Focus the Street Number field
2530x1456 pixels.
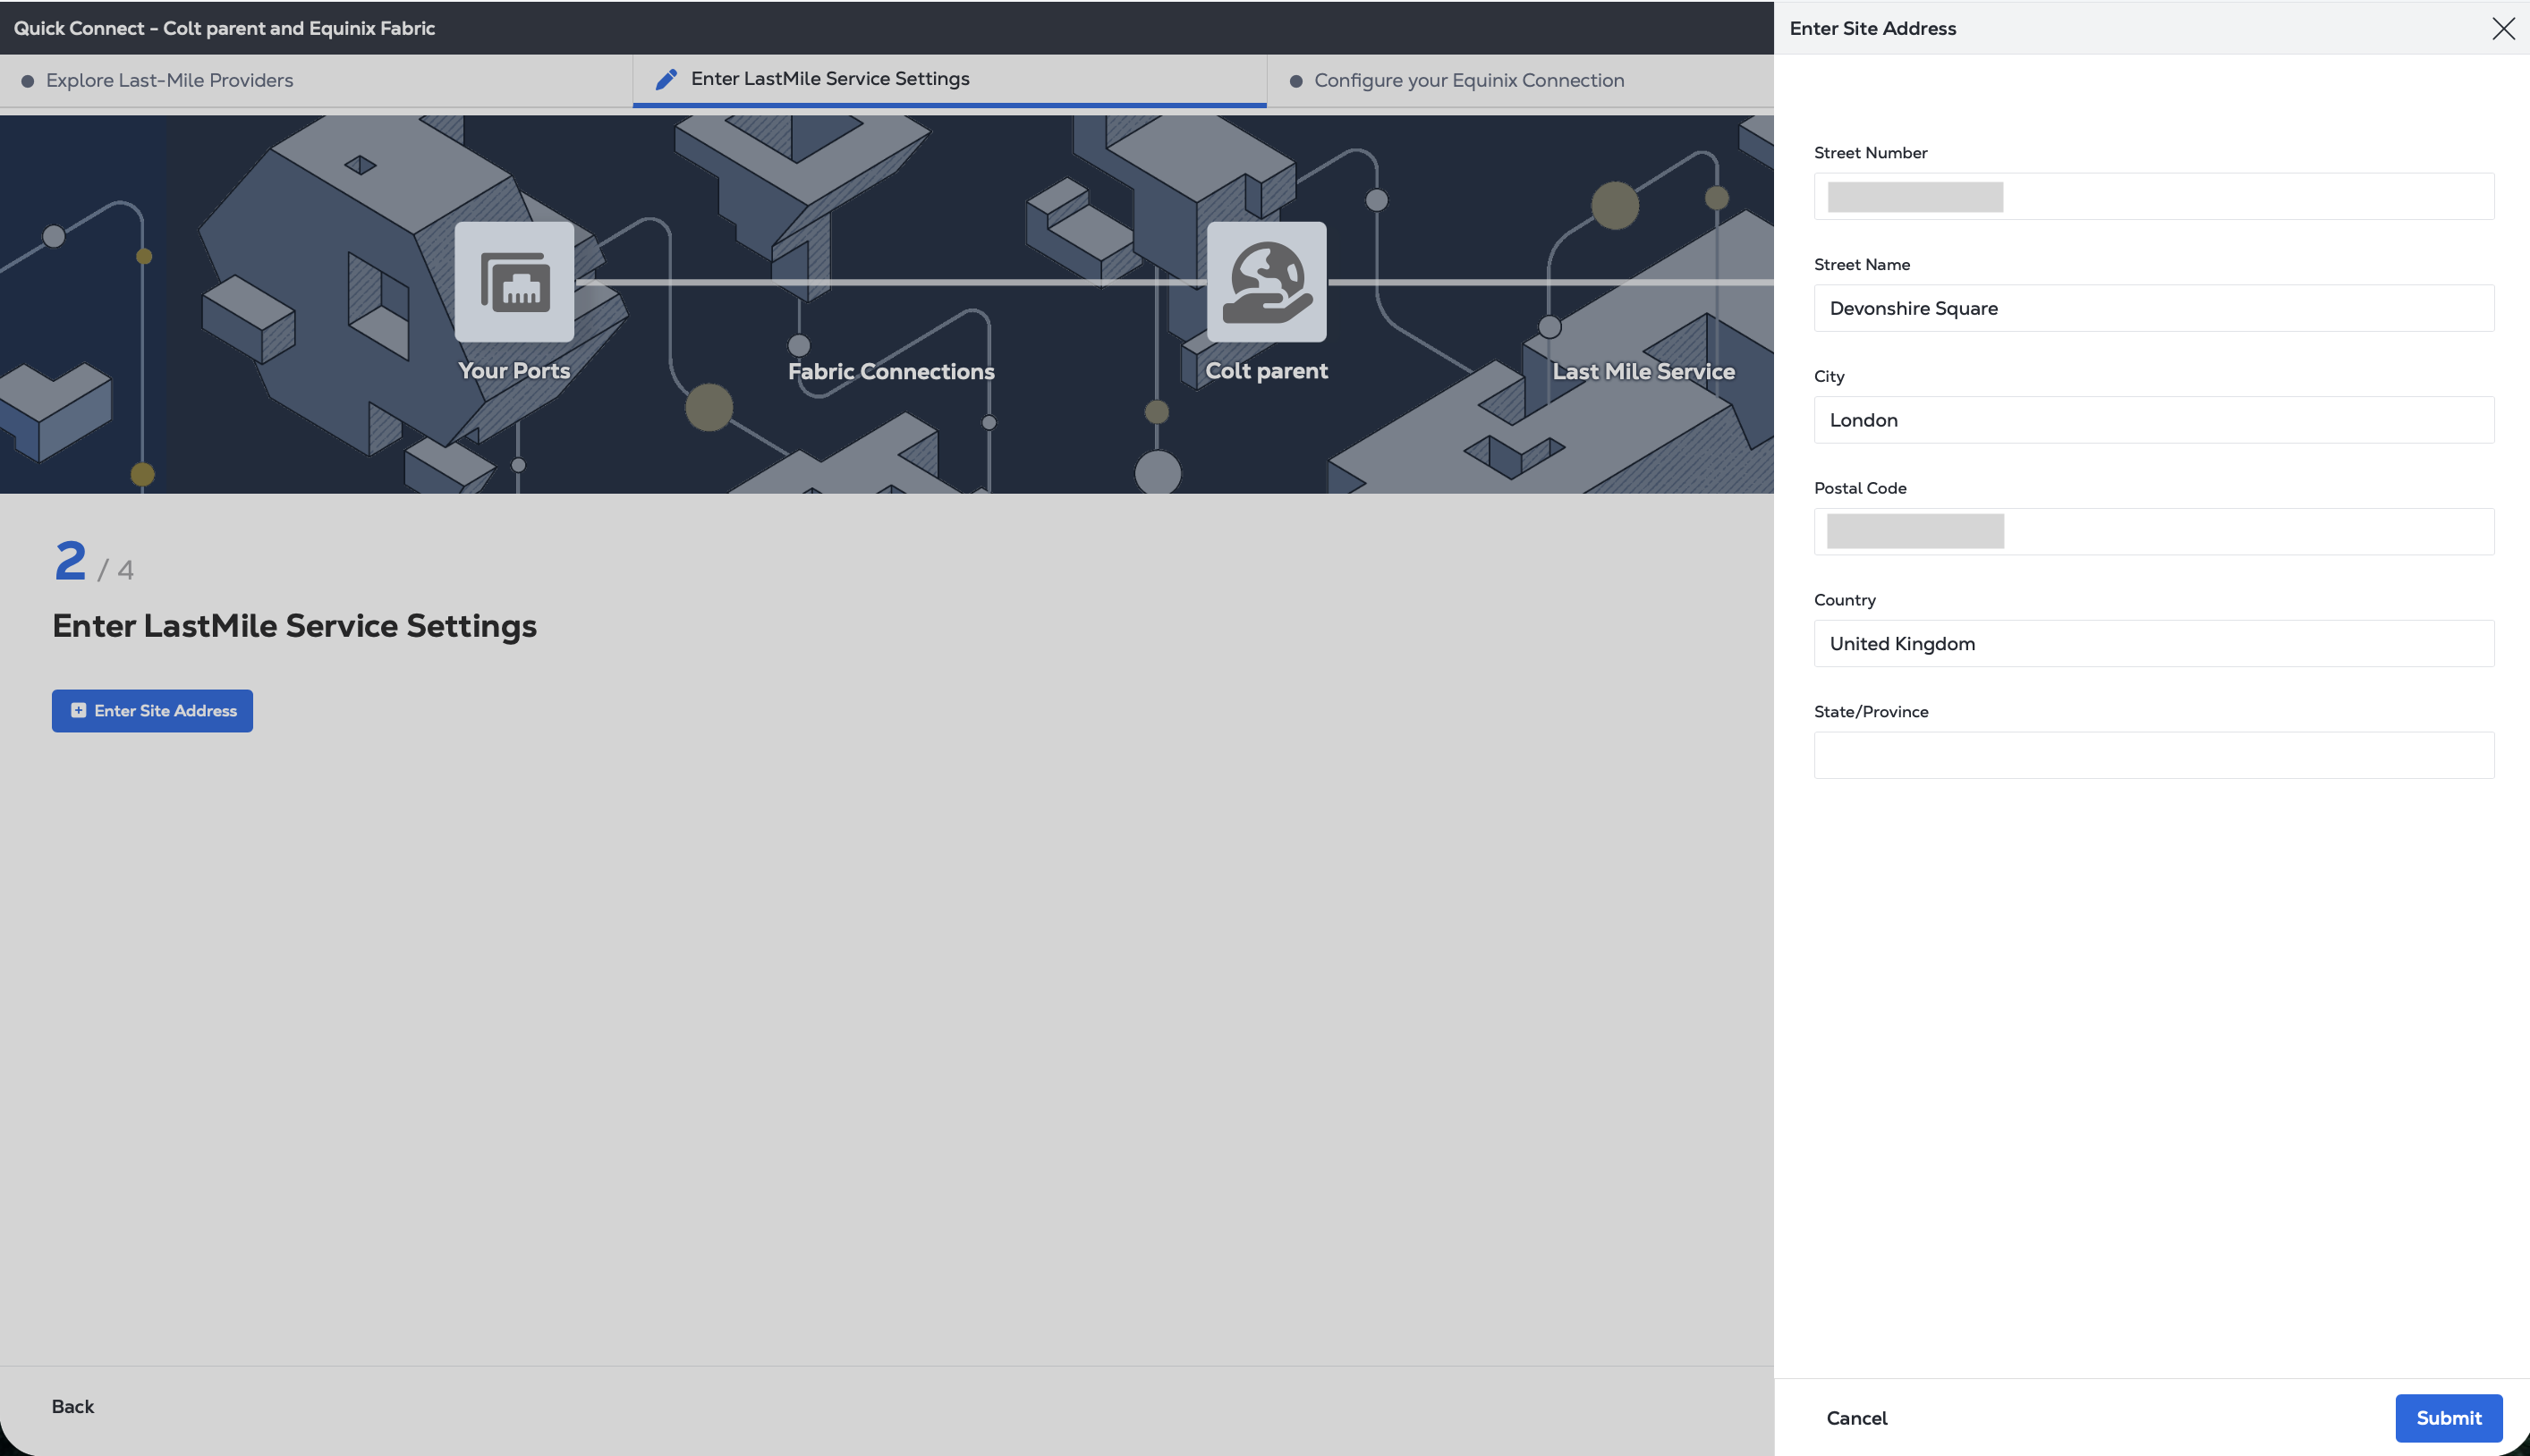(2153, 196)
